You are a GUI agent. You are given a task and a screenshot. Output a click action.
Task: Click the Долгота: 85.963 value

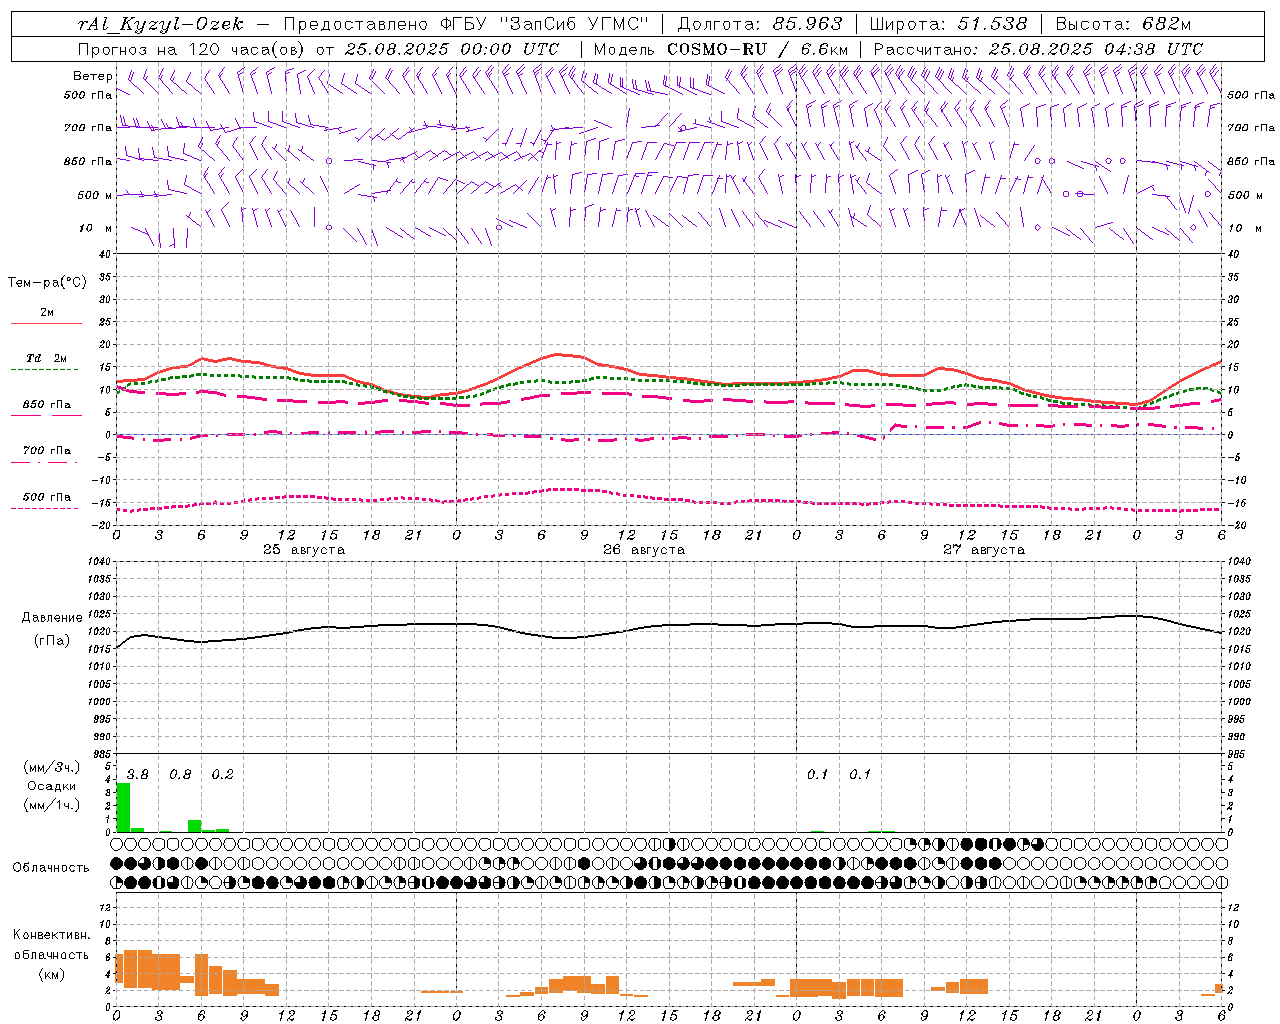(x=760, y=24)
